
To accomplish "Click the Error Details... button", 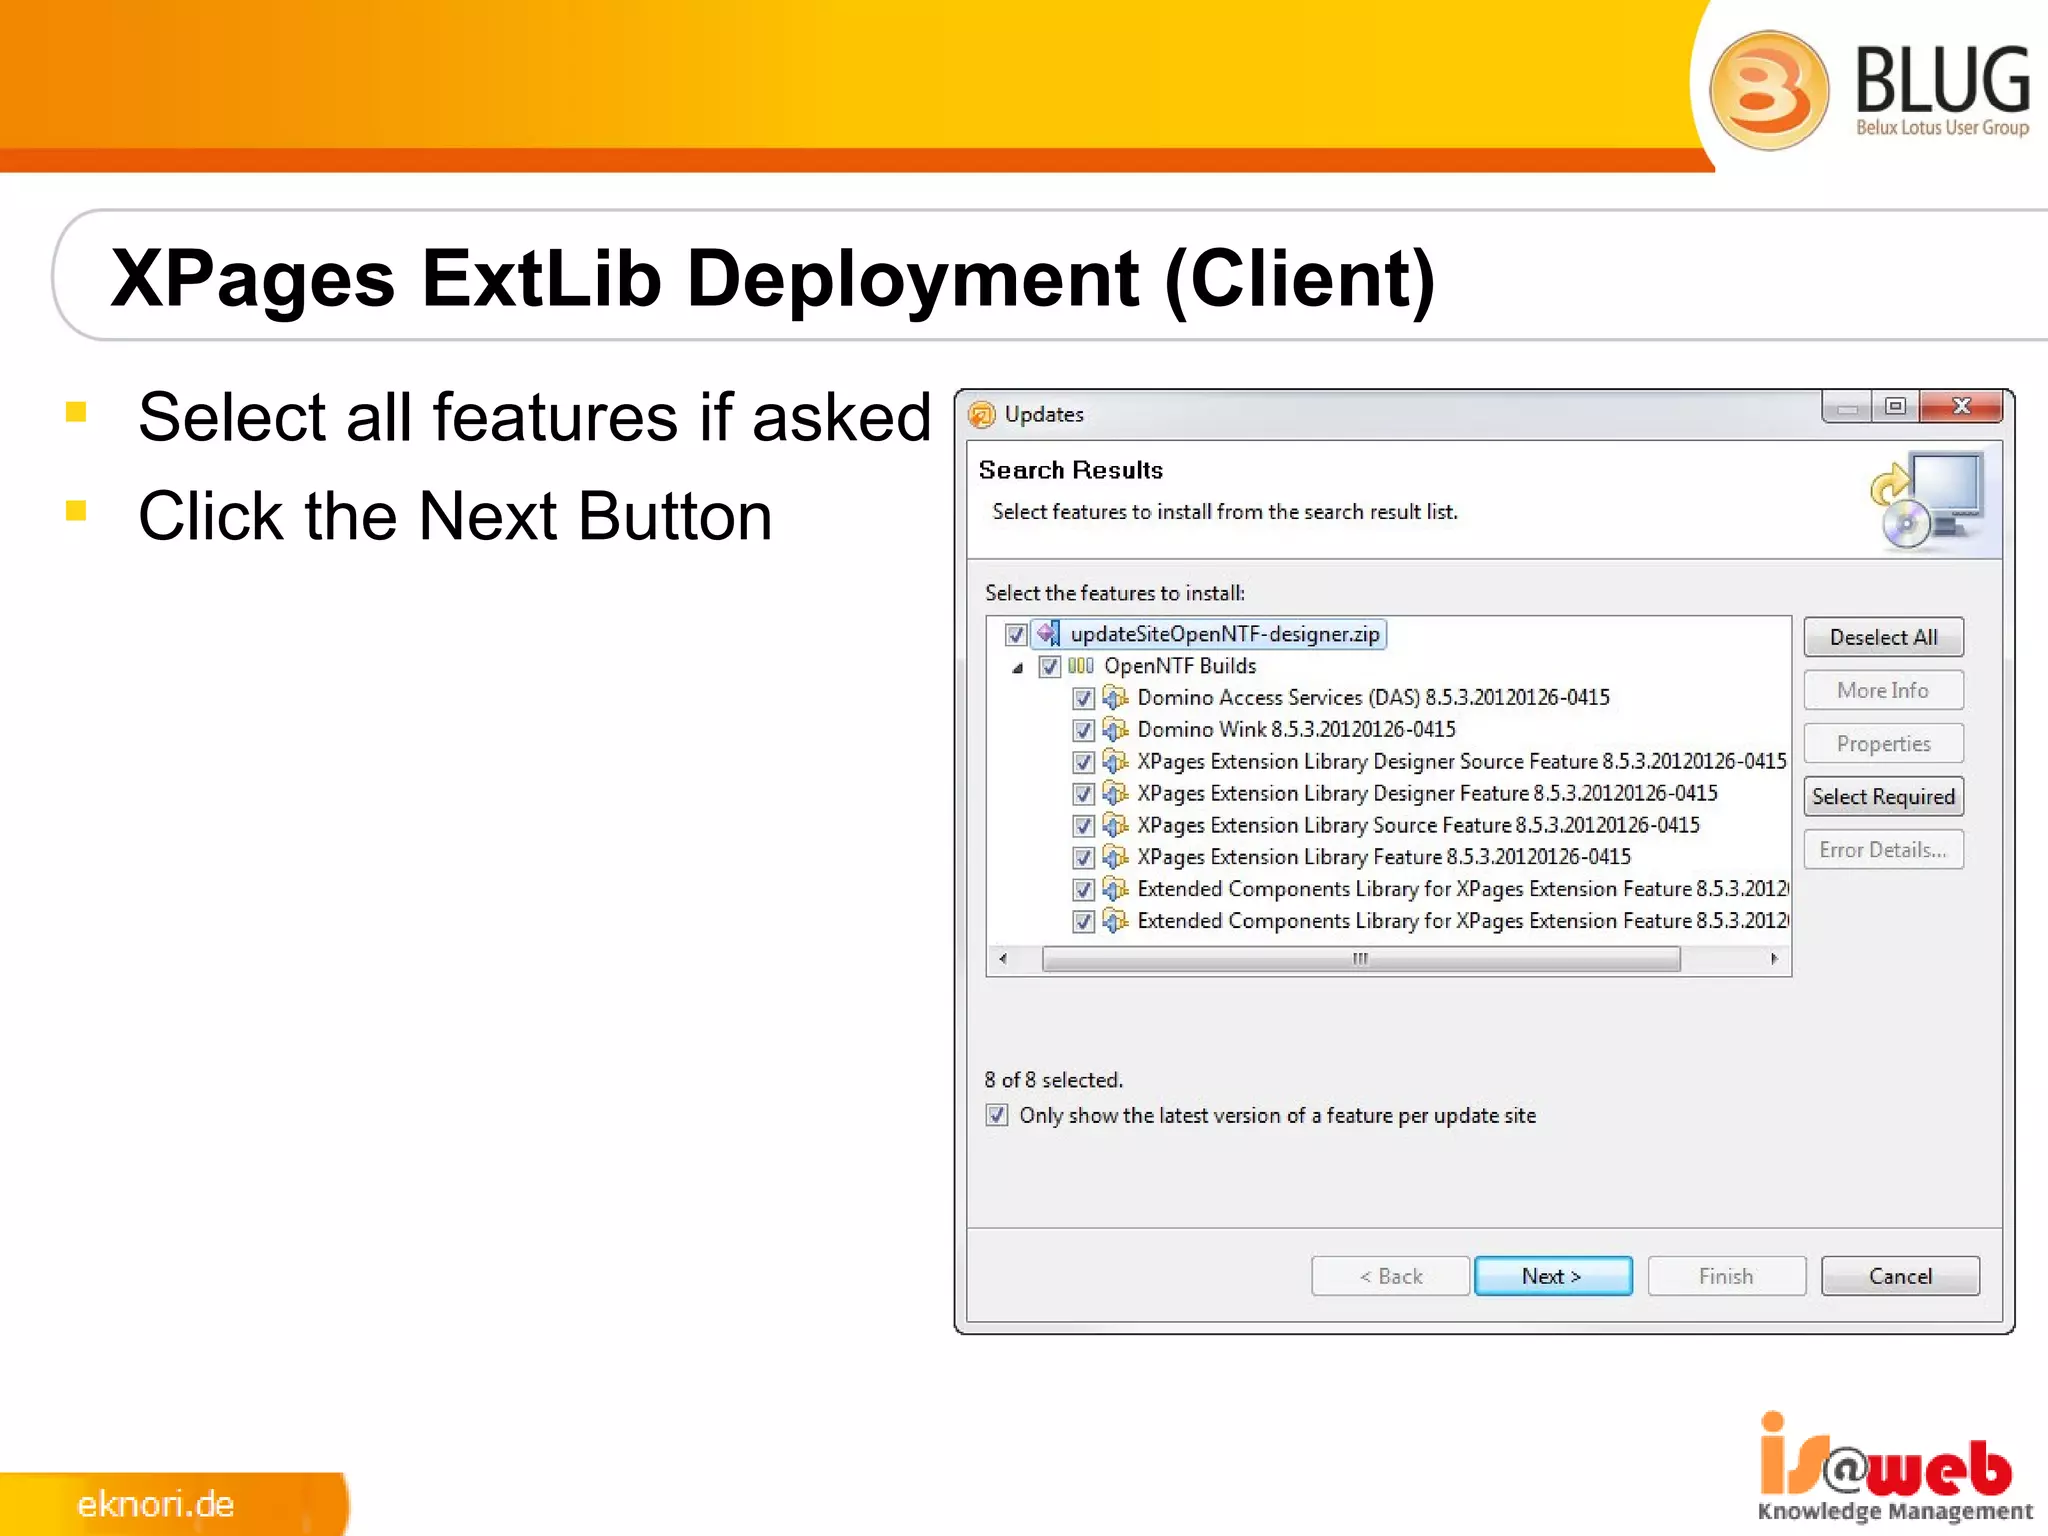I will [1884, 850].
